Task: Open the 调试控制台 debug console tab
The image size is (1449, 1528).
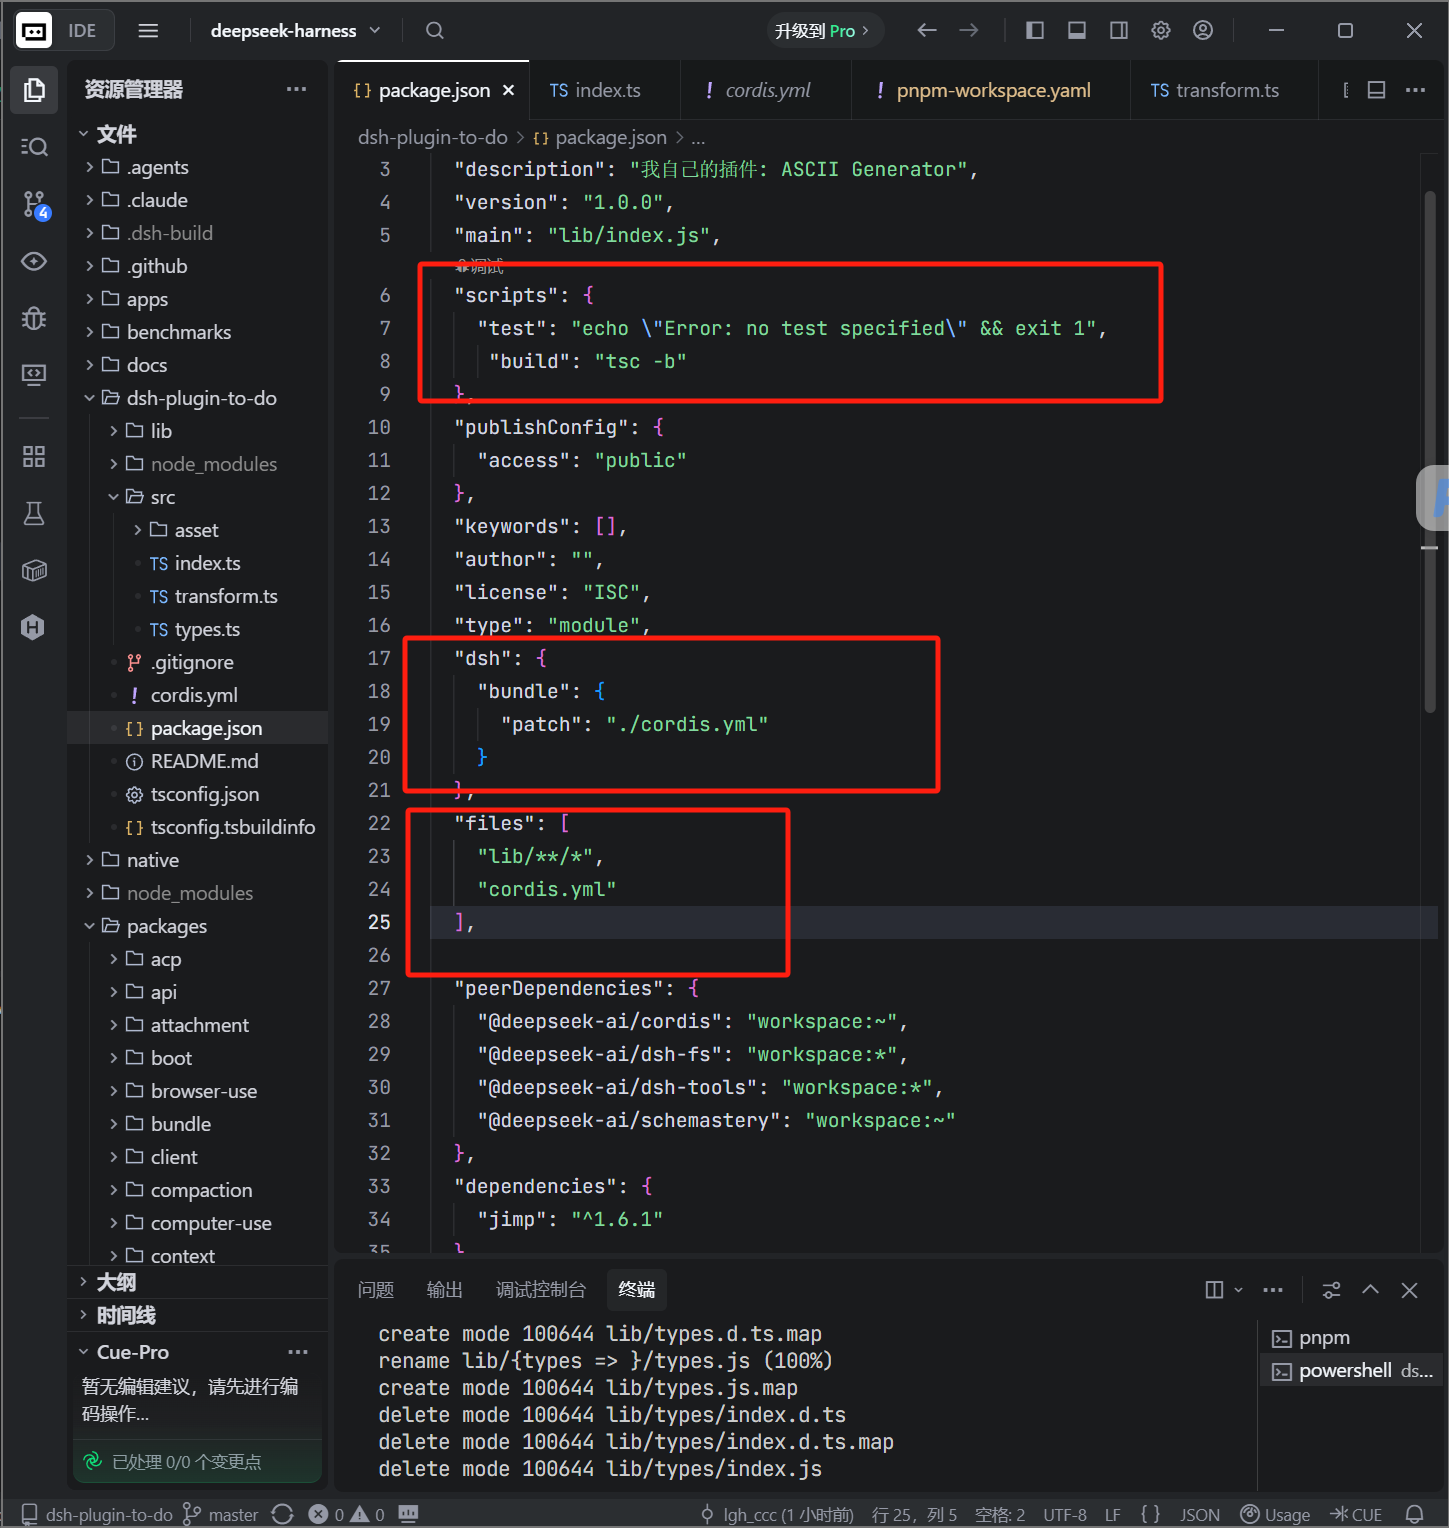Action: [x=540, y=1290]
